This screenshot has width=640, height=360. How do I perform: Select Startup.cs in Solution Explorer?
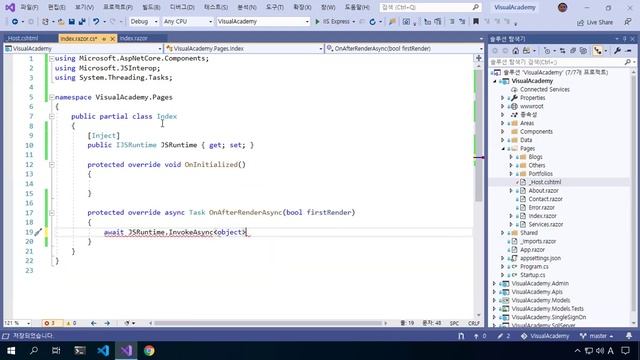(x=532, y=275)
